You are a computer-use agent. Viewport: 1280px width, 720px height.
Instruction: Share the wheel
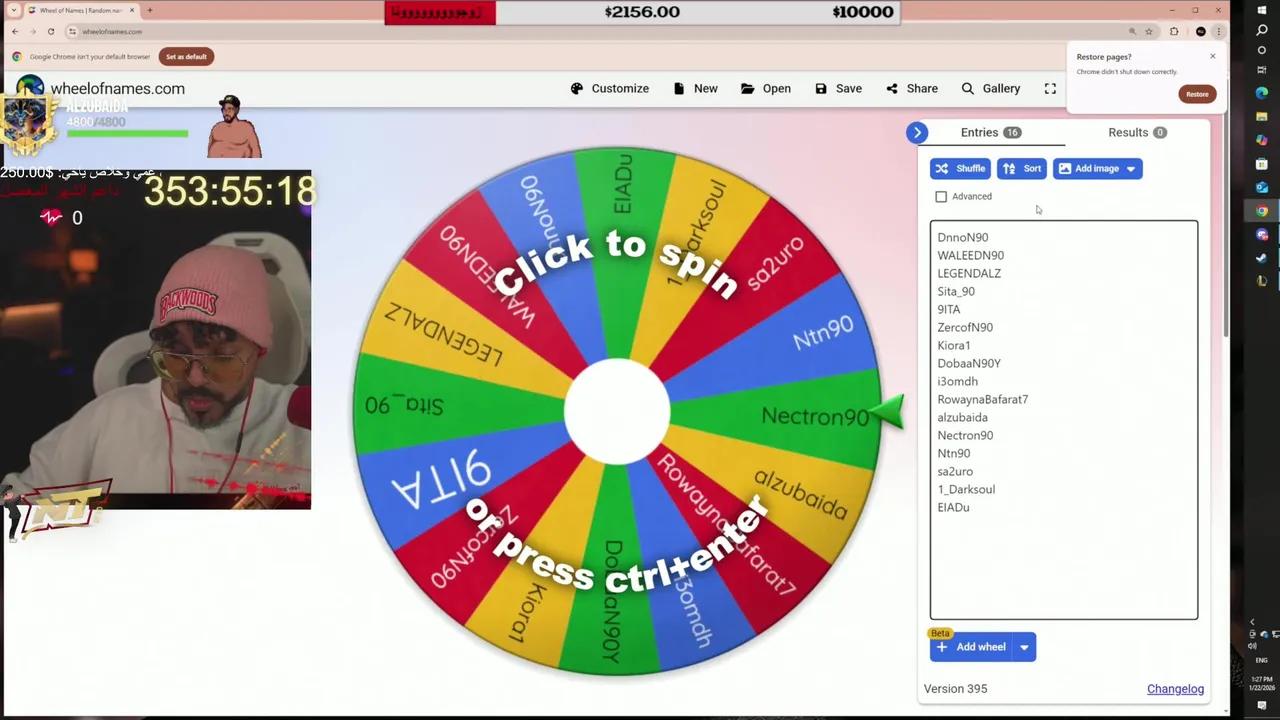coord(912,88)
